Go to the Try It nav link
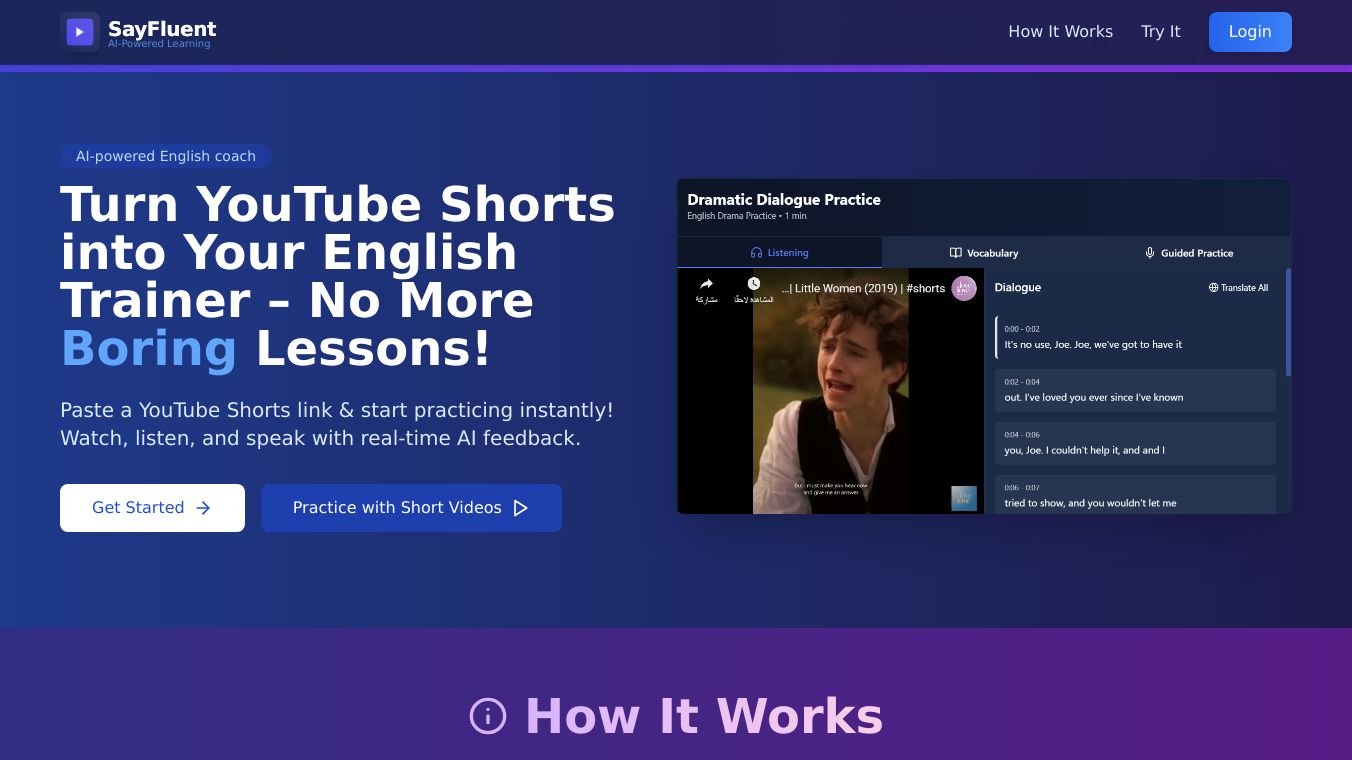 click(x=1160, y=32)
